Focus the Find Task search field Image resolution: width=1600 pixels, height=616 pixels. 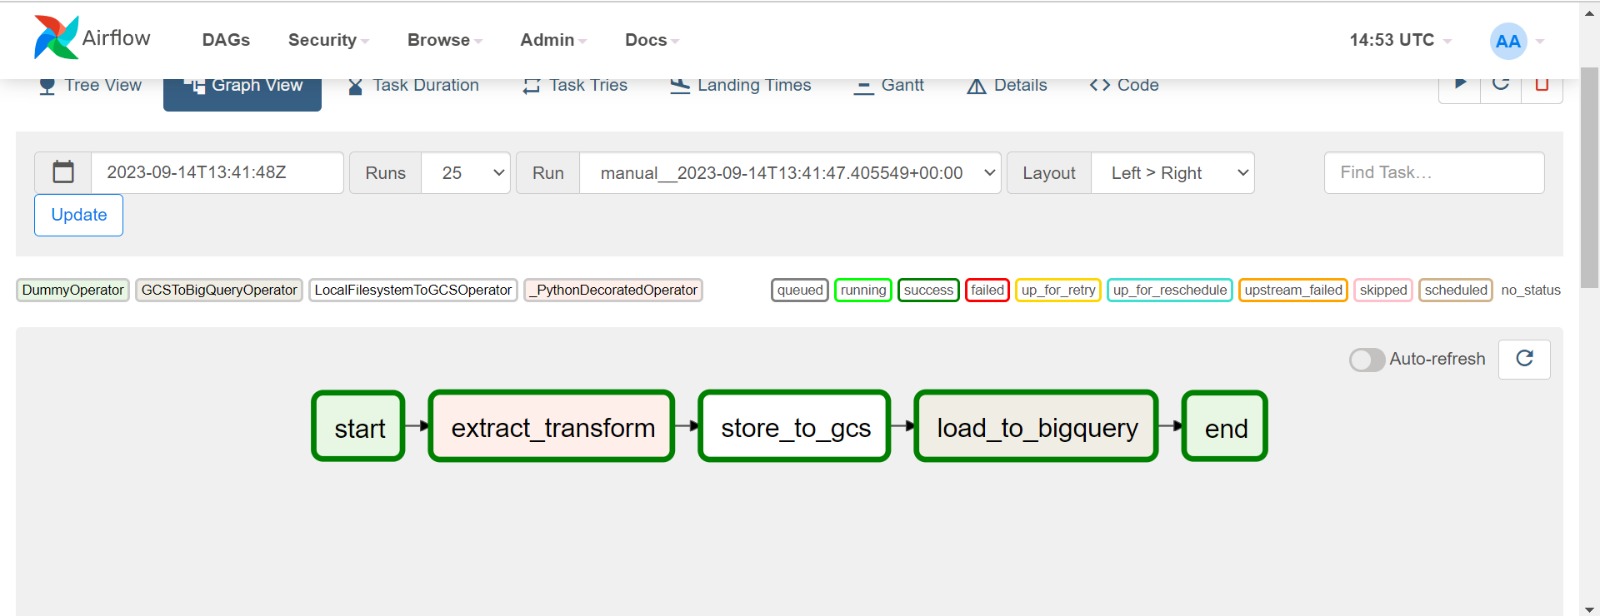(x=1434, y=173)
